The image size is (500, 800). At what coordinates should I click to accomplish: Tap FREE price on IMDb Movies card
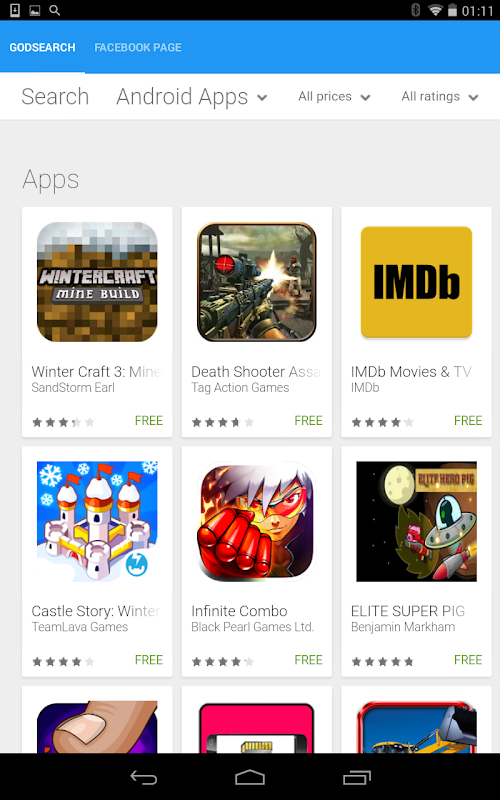[x=468, y=420]
